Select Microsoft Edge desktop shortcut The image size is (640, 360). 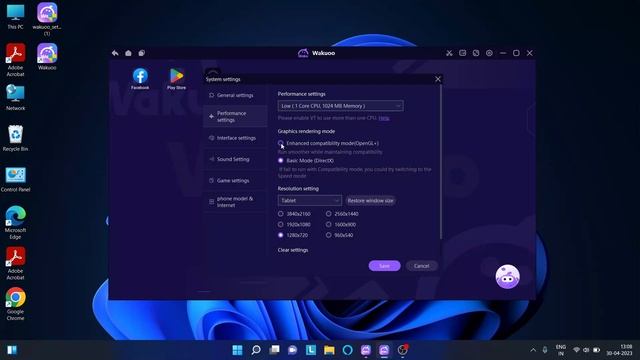tap(16, 223)
